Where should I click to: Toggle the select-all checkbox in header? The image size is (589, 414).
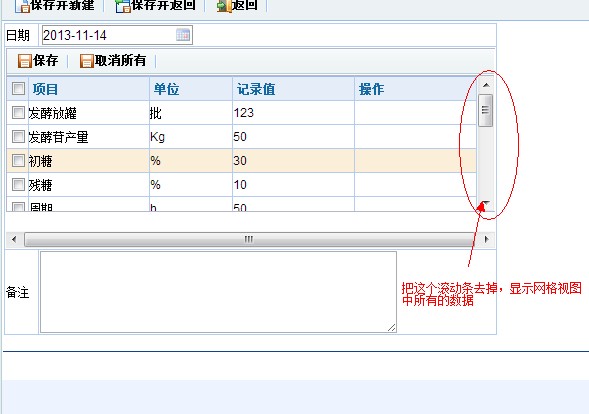(x=18, y=89)
